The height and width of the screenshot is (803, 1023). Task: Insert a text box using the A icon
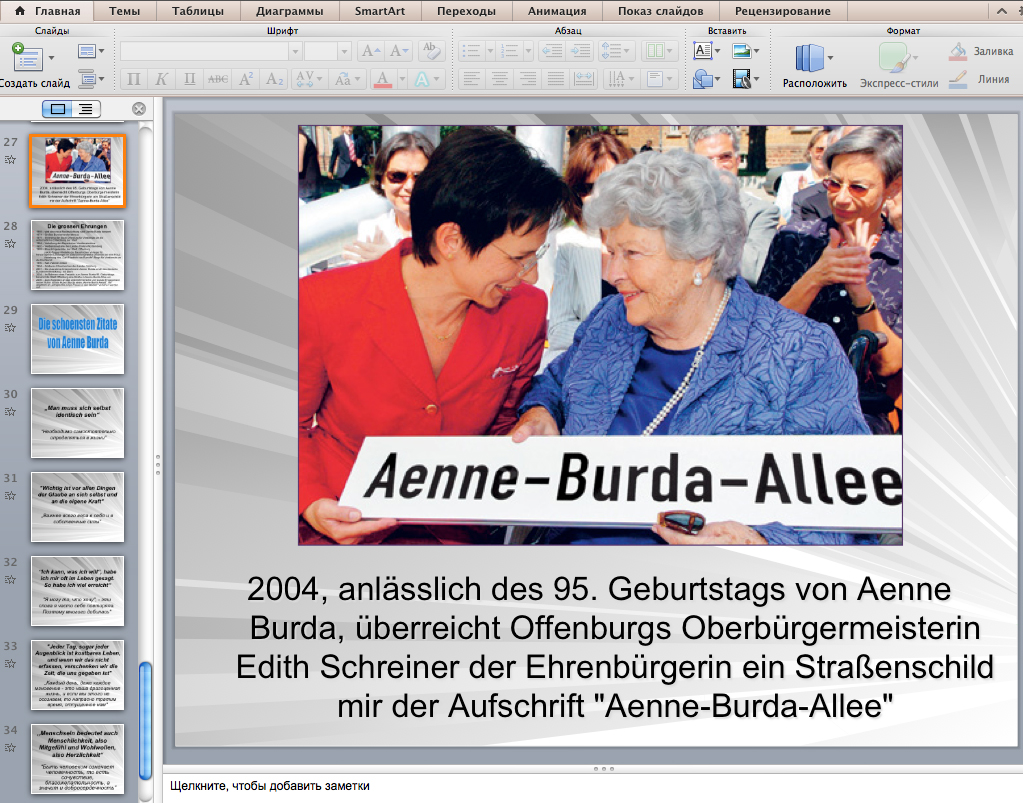click(x=703, y=51)
